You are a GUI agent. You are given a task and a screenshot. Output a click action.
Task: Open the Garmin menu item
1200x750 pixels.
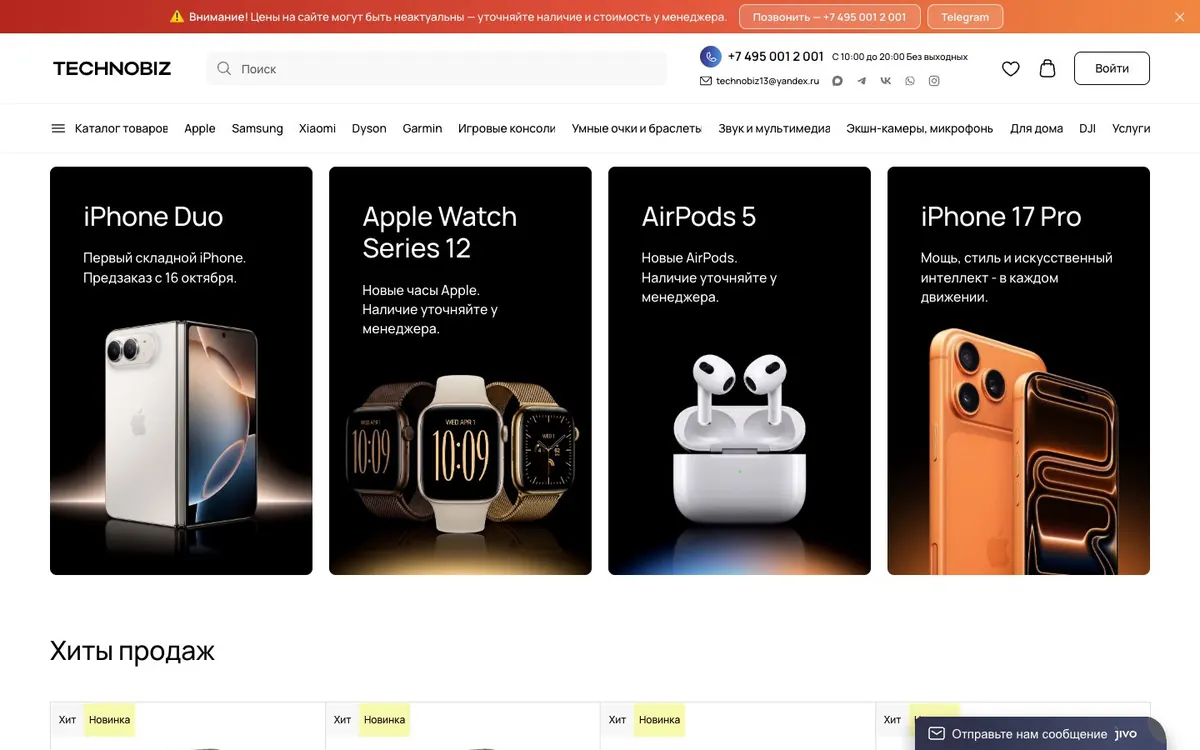(422, 128)
